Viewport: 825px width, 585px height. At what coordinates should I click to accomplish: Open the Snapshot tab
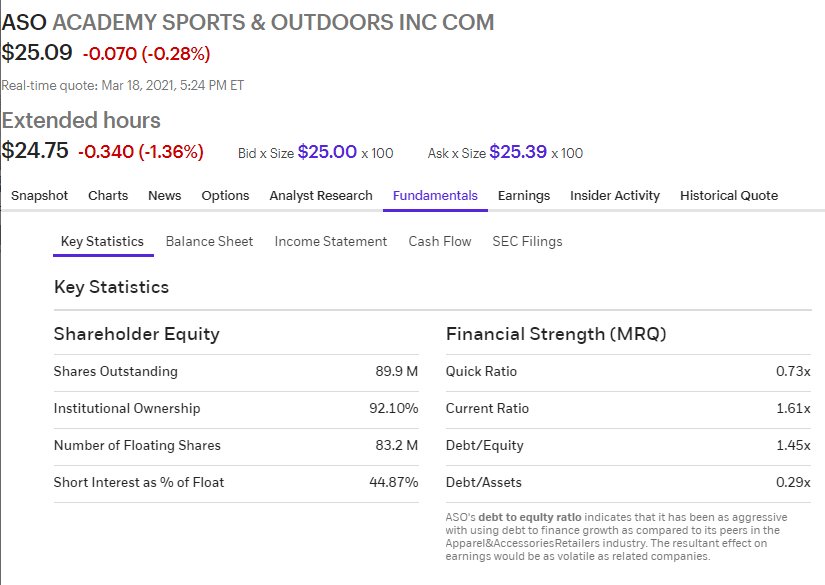39,196
